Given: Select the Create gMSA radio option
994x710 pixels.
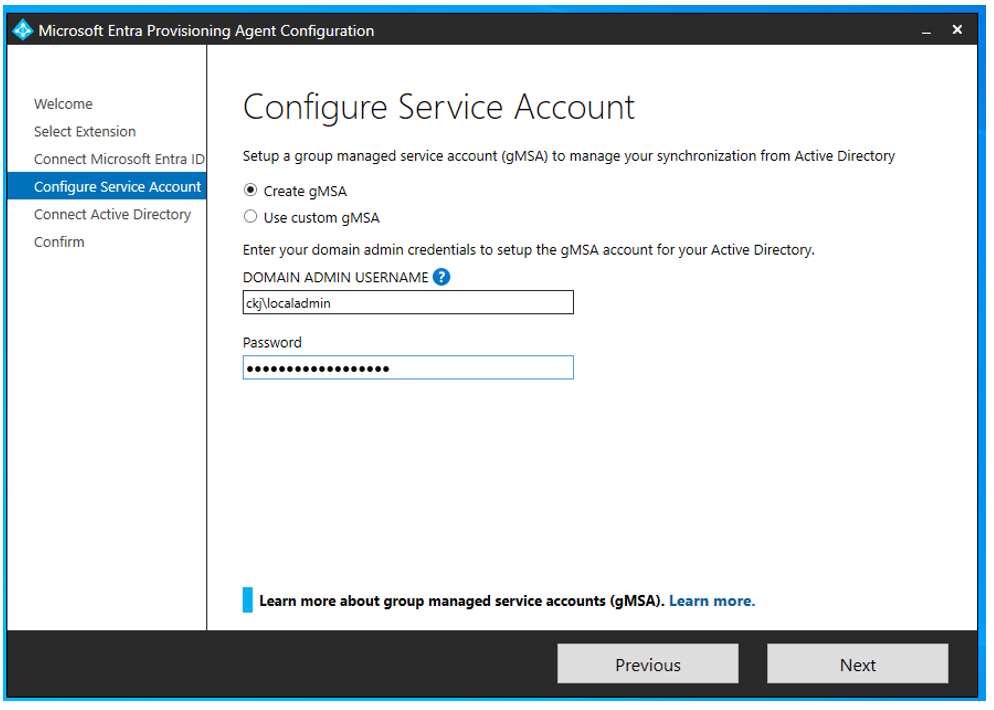Looking at the screenshot, I should 251,191.
